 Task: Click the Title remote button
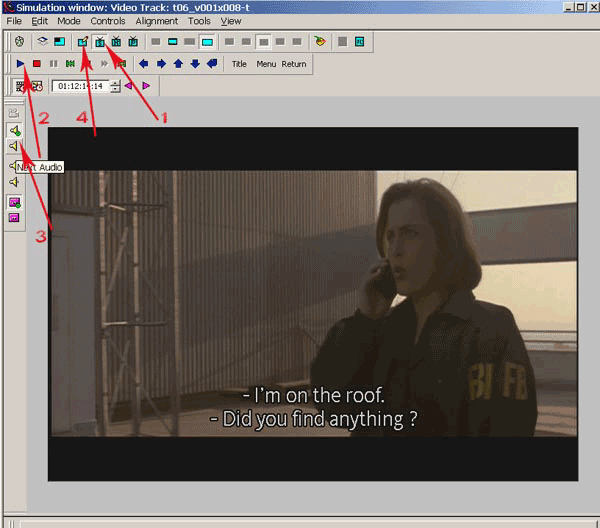coord(239,64)
